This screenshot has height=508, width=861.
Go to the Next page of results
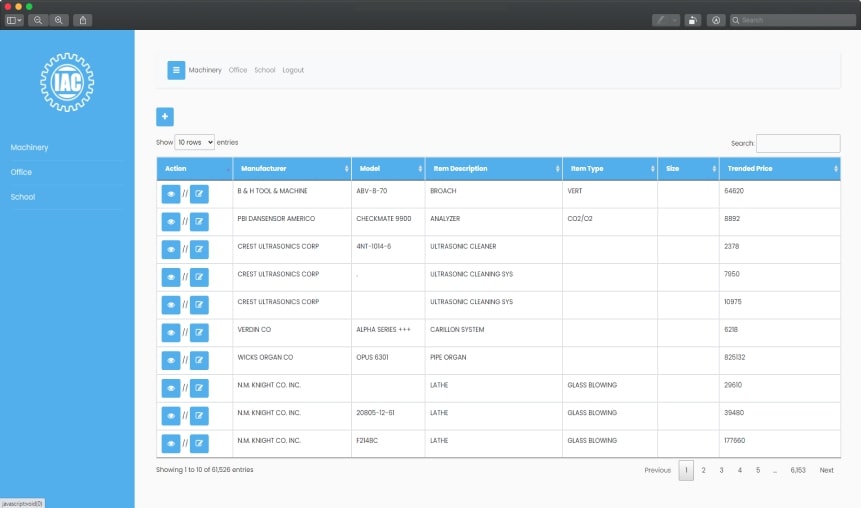[826, 470]
